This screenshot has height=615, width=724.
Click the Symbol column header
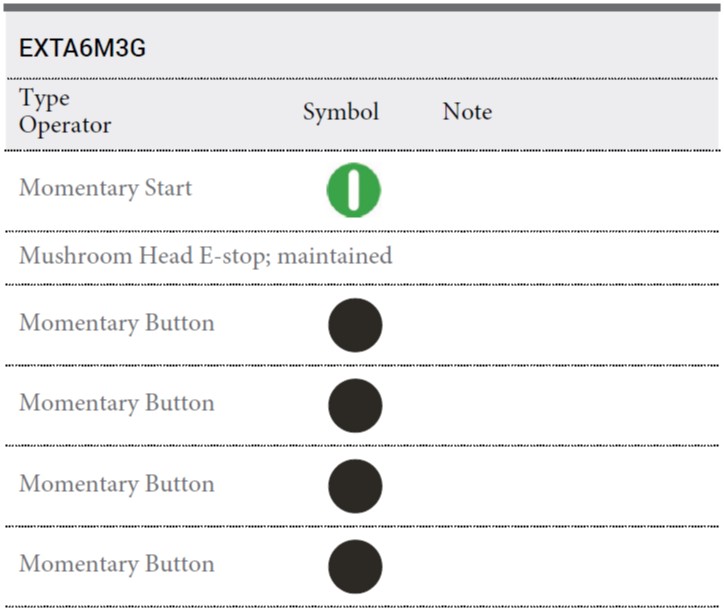coord(341,112)
